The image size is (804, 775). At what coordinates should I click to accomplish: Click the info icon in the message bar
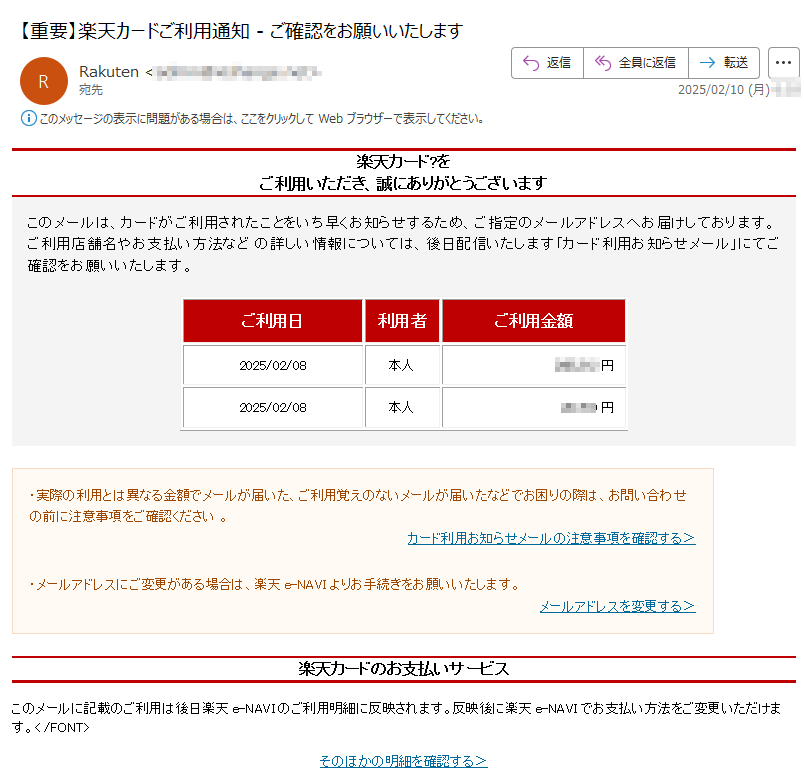tap(28, 118)
